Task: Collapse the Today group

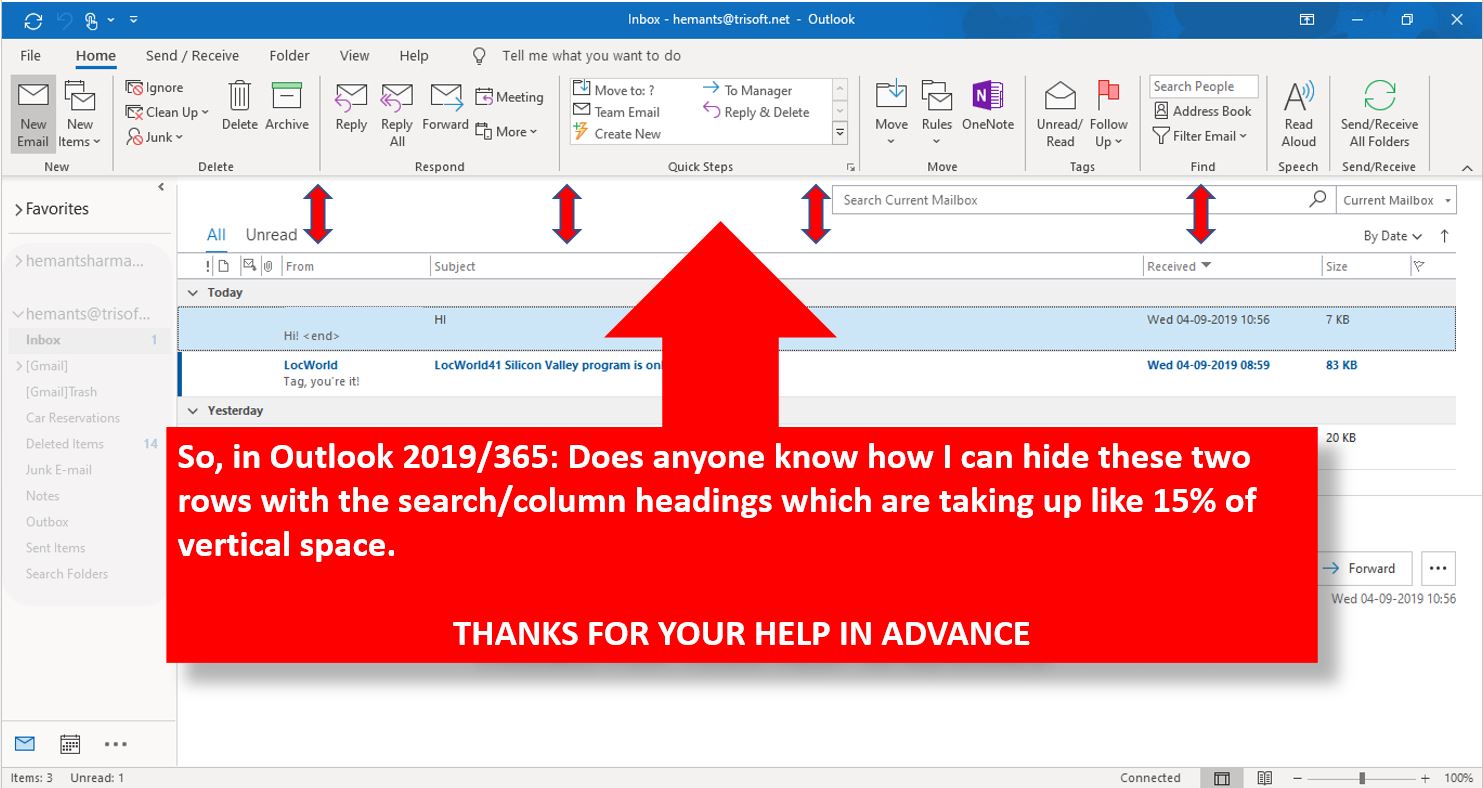Action: point(193,293)
